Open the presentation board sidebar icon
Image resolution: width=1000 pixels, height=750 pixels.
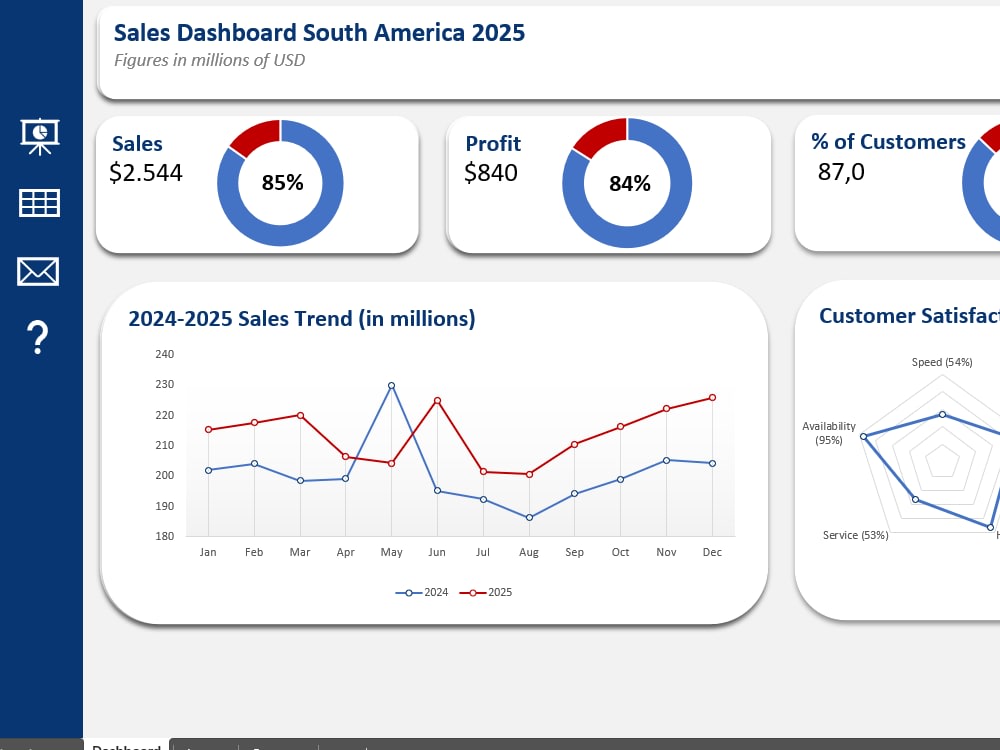(x=40, y=136)
